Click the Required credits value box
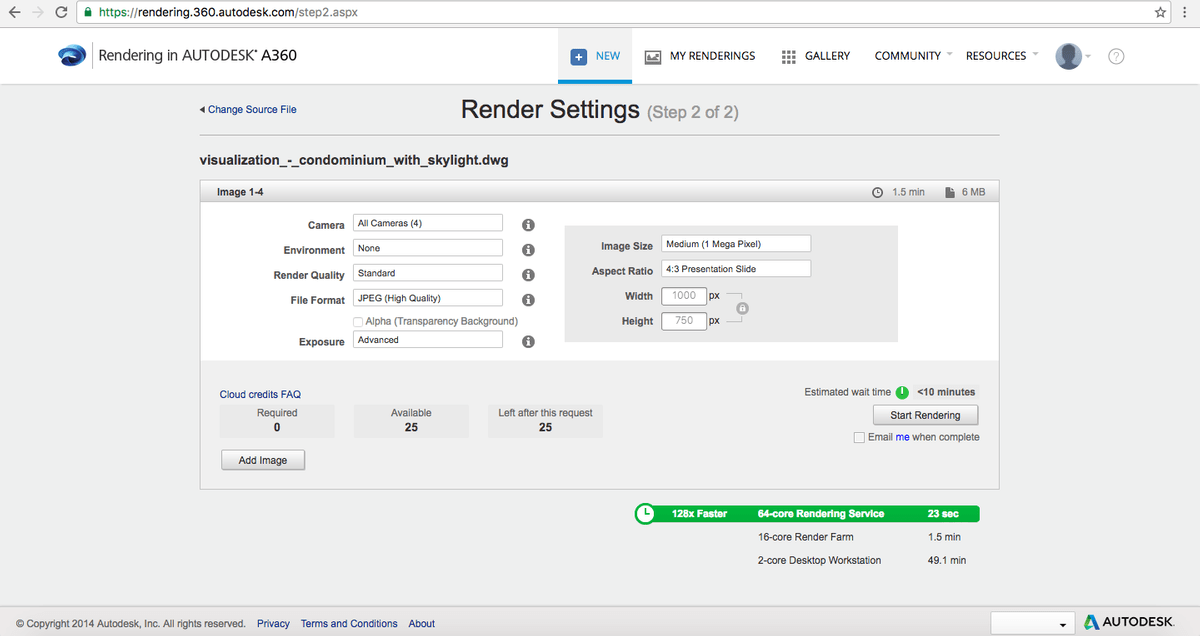Viewport: 1200px width, 636px height. pyautogui.click(x=277, y=420)
